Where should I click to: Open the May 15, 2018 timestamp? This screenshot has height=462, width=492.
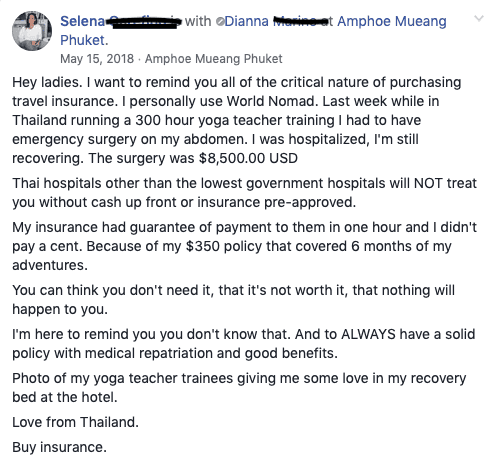(97, 59)
